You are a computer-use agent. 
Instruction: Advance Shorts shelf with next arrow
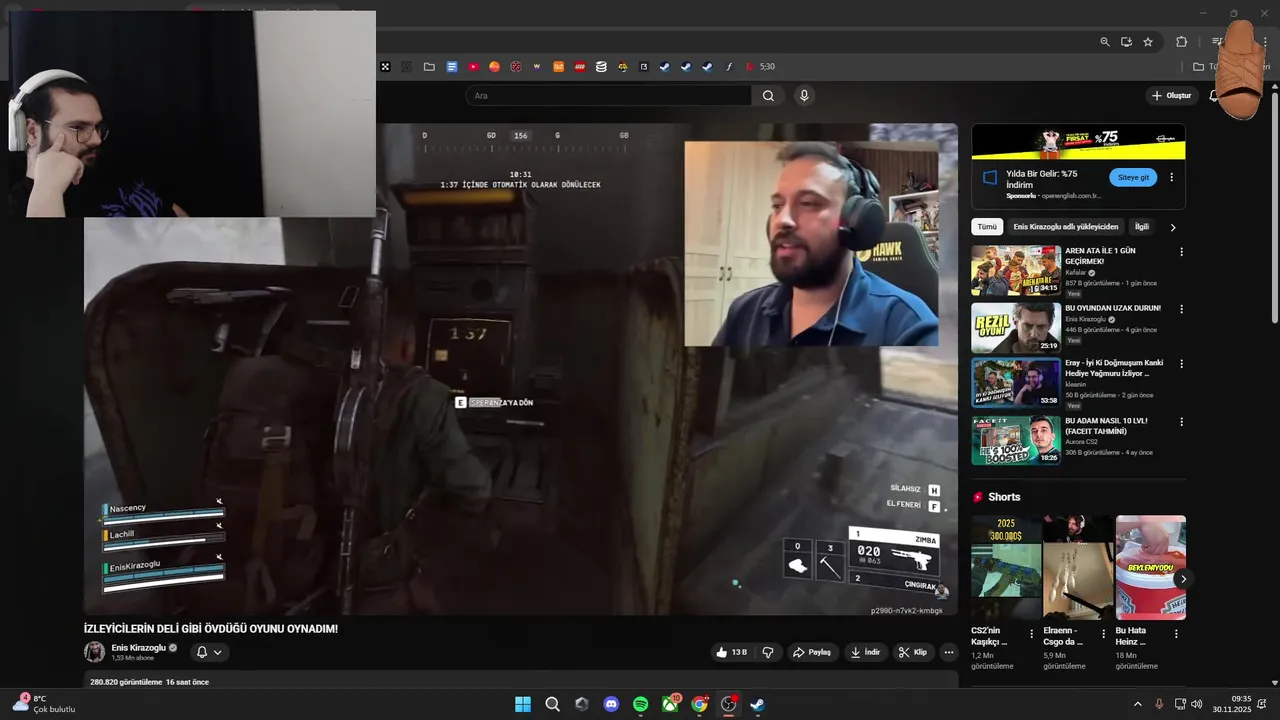tap(1183, 579)
